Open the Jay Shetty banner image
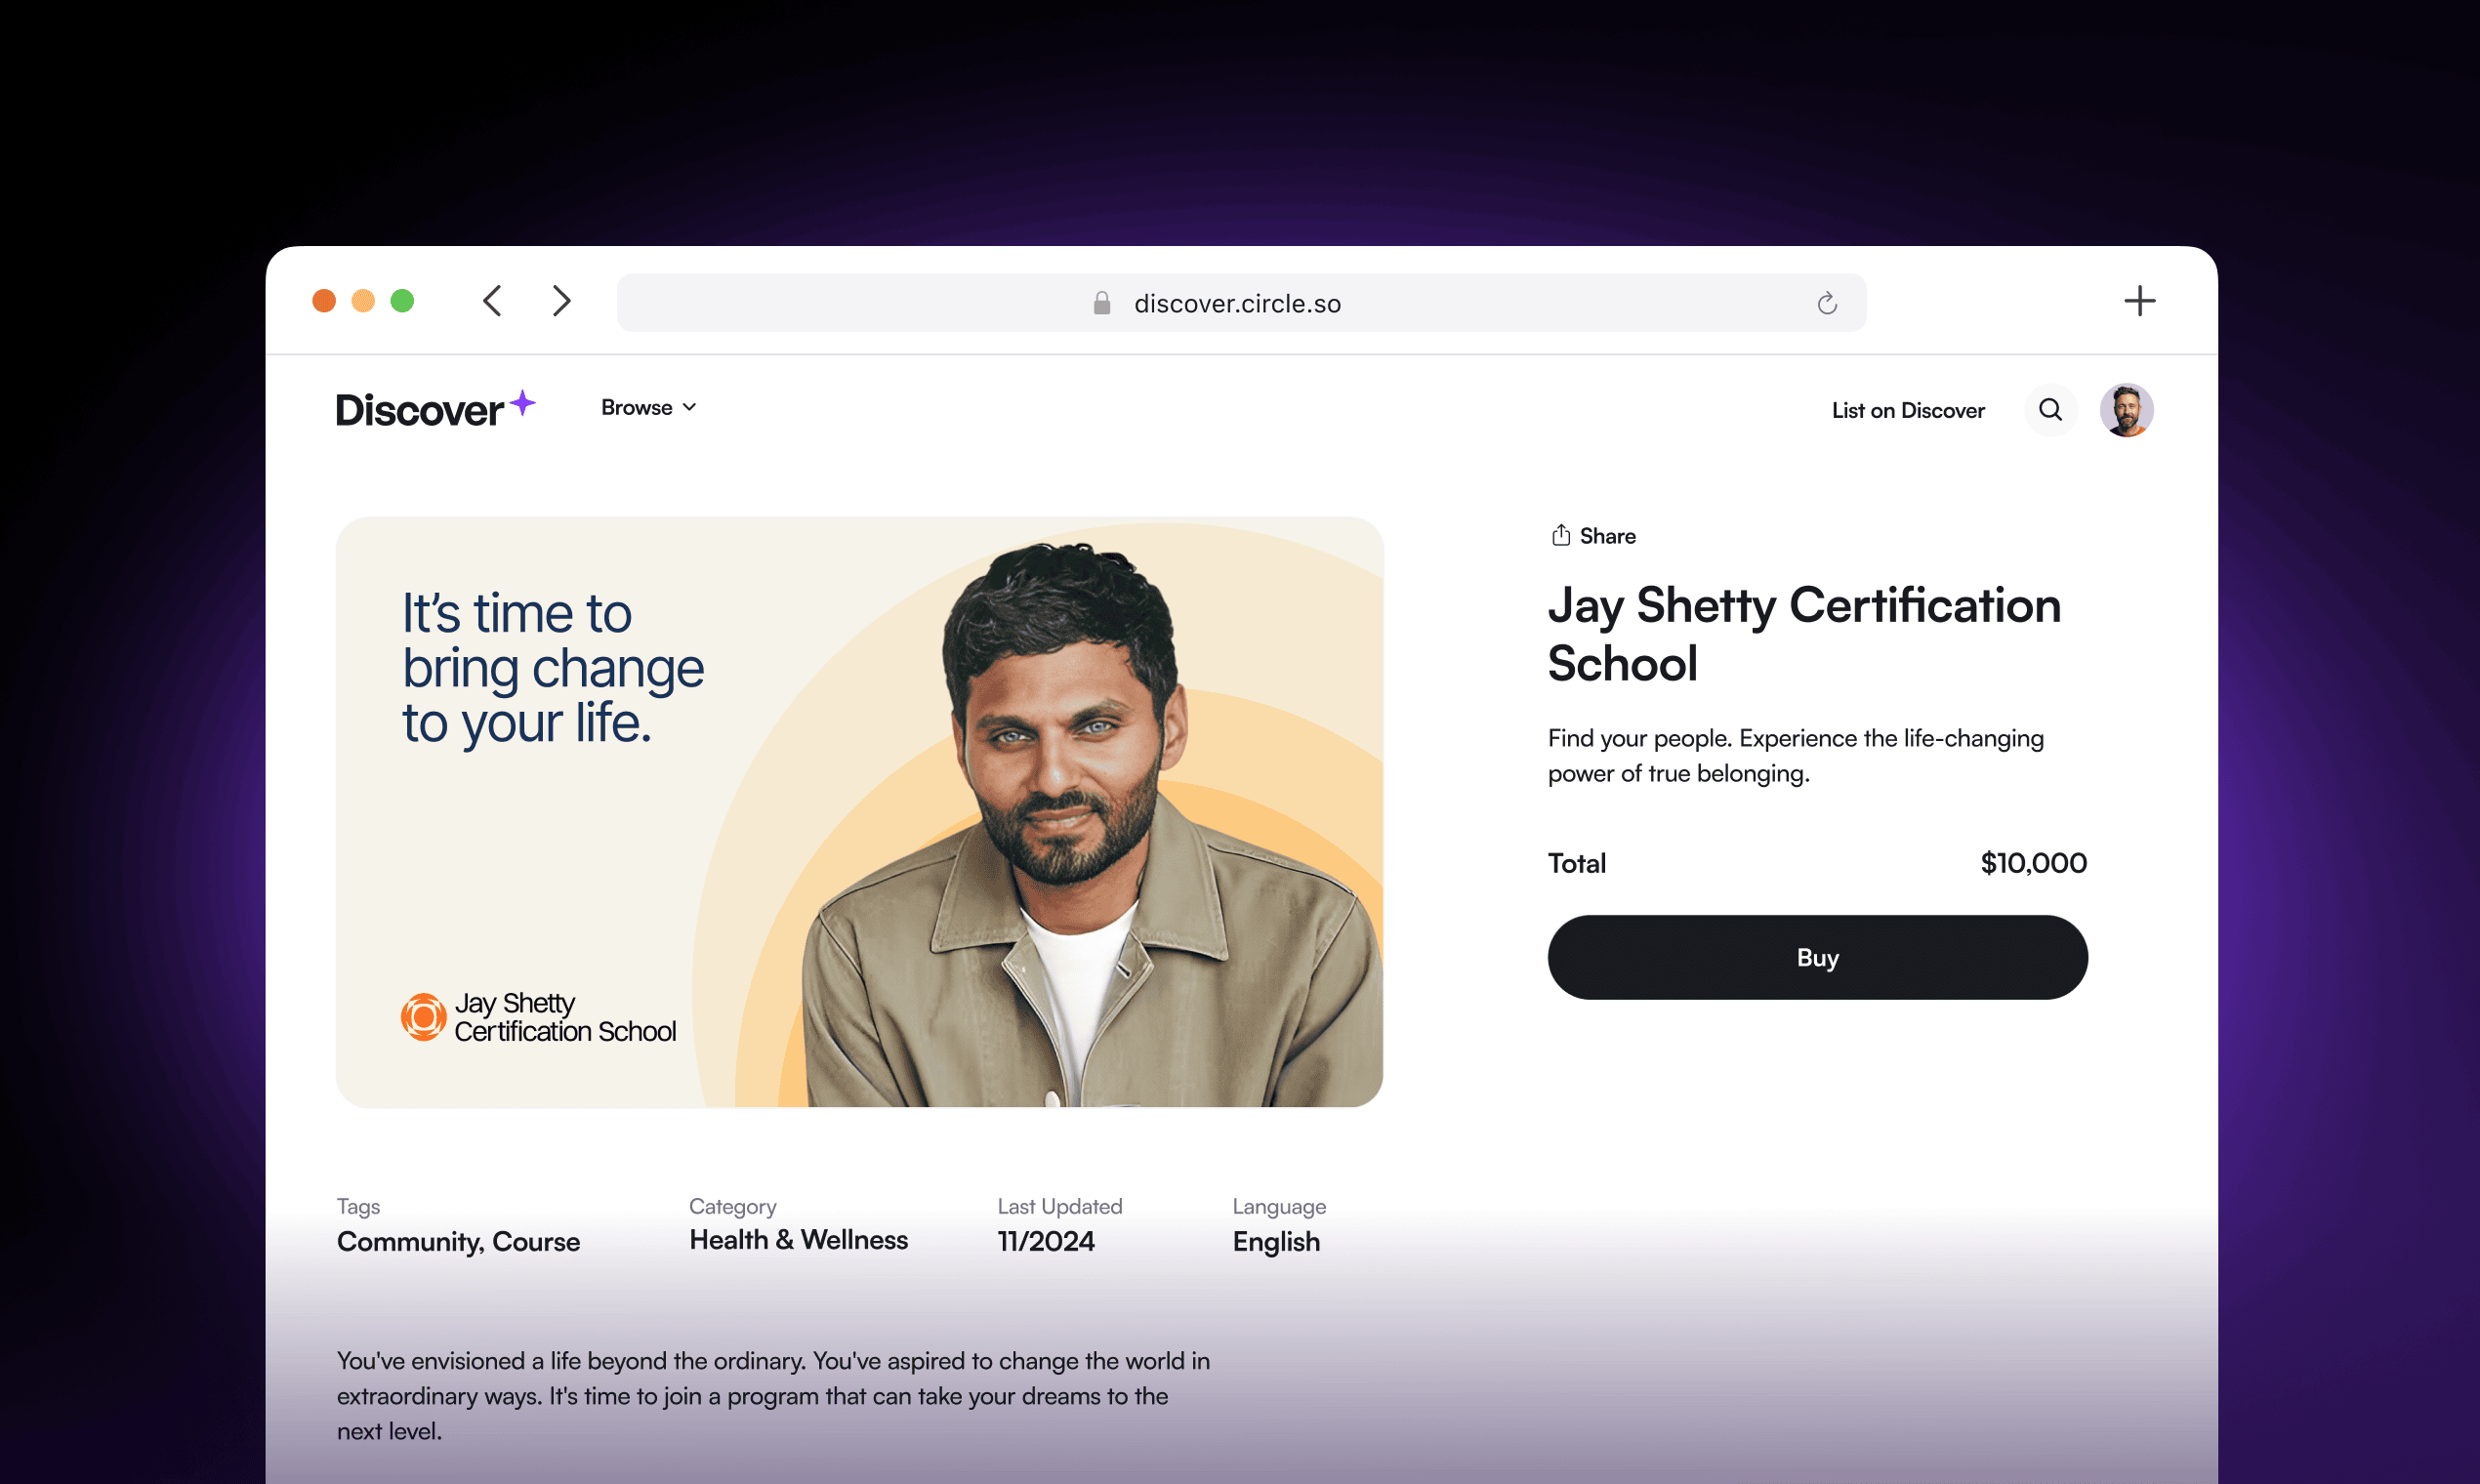This screenshot has height=1484, width=2480. click(x=859, y=811)
